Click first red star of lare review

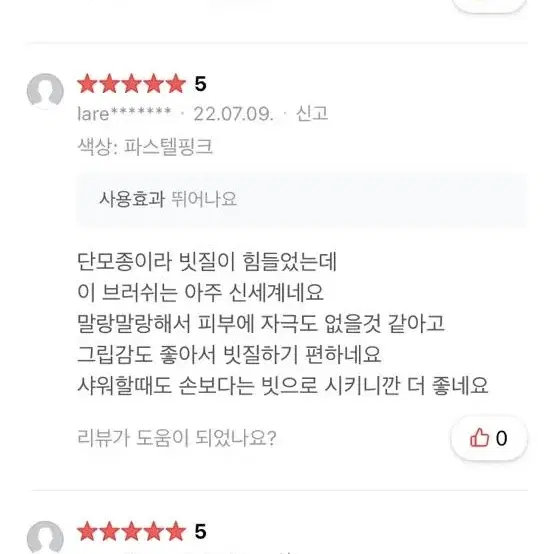tap(88, 84)
